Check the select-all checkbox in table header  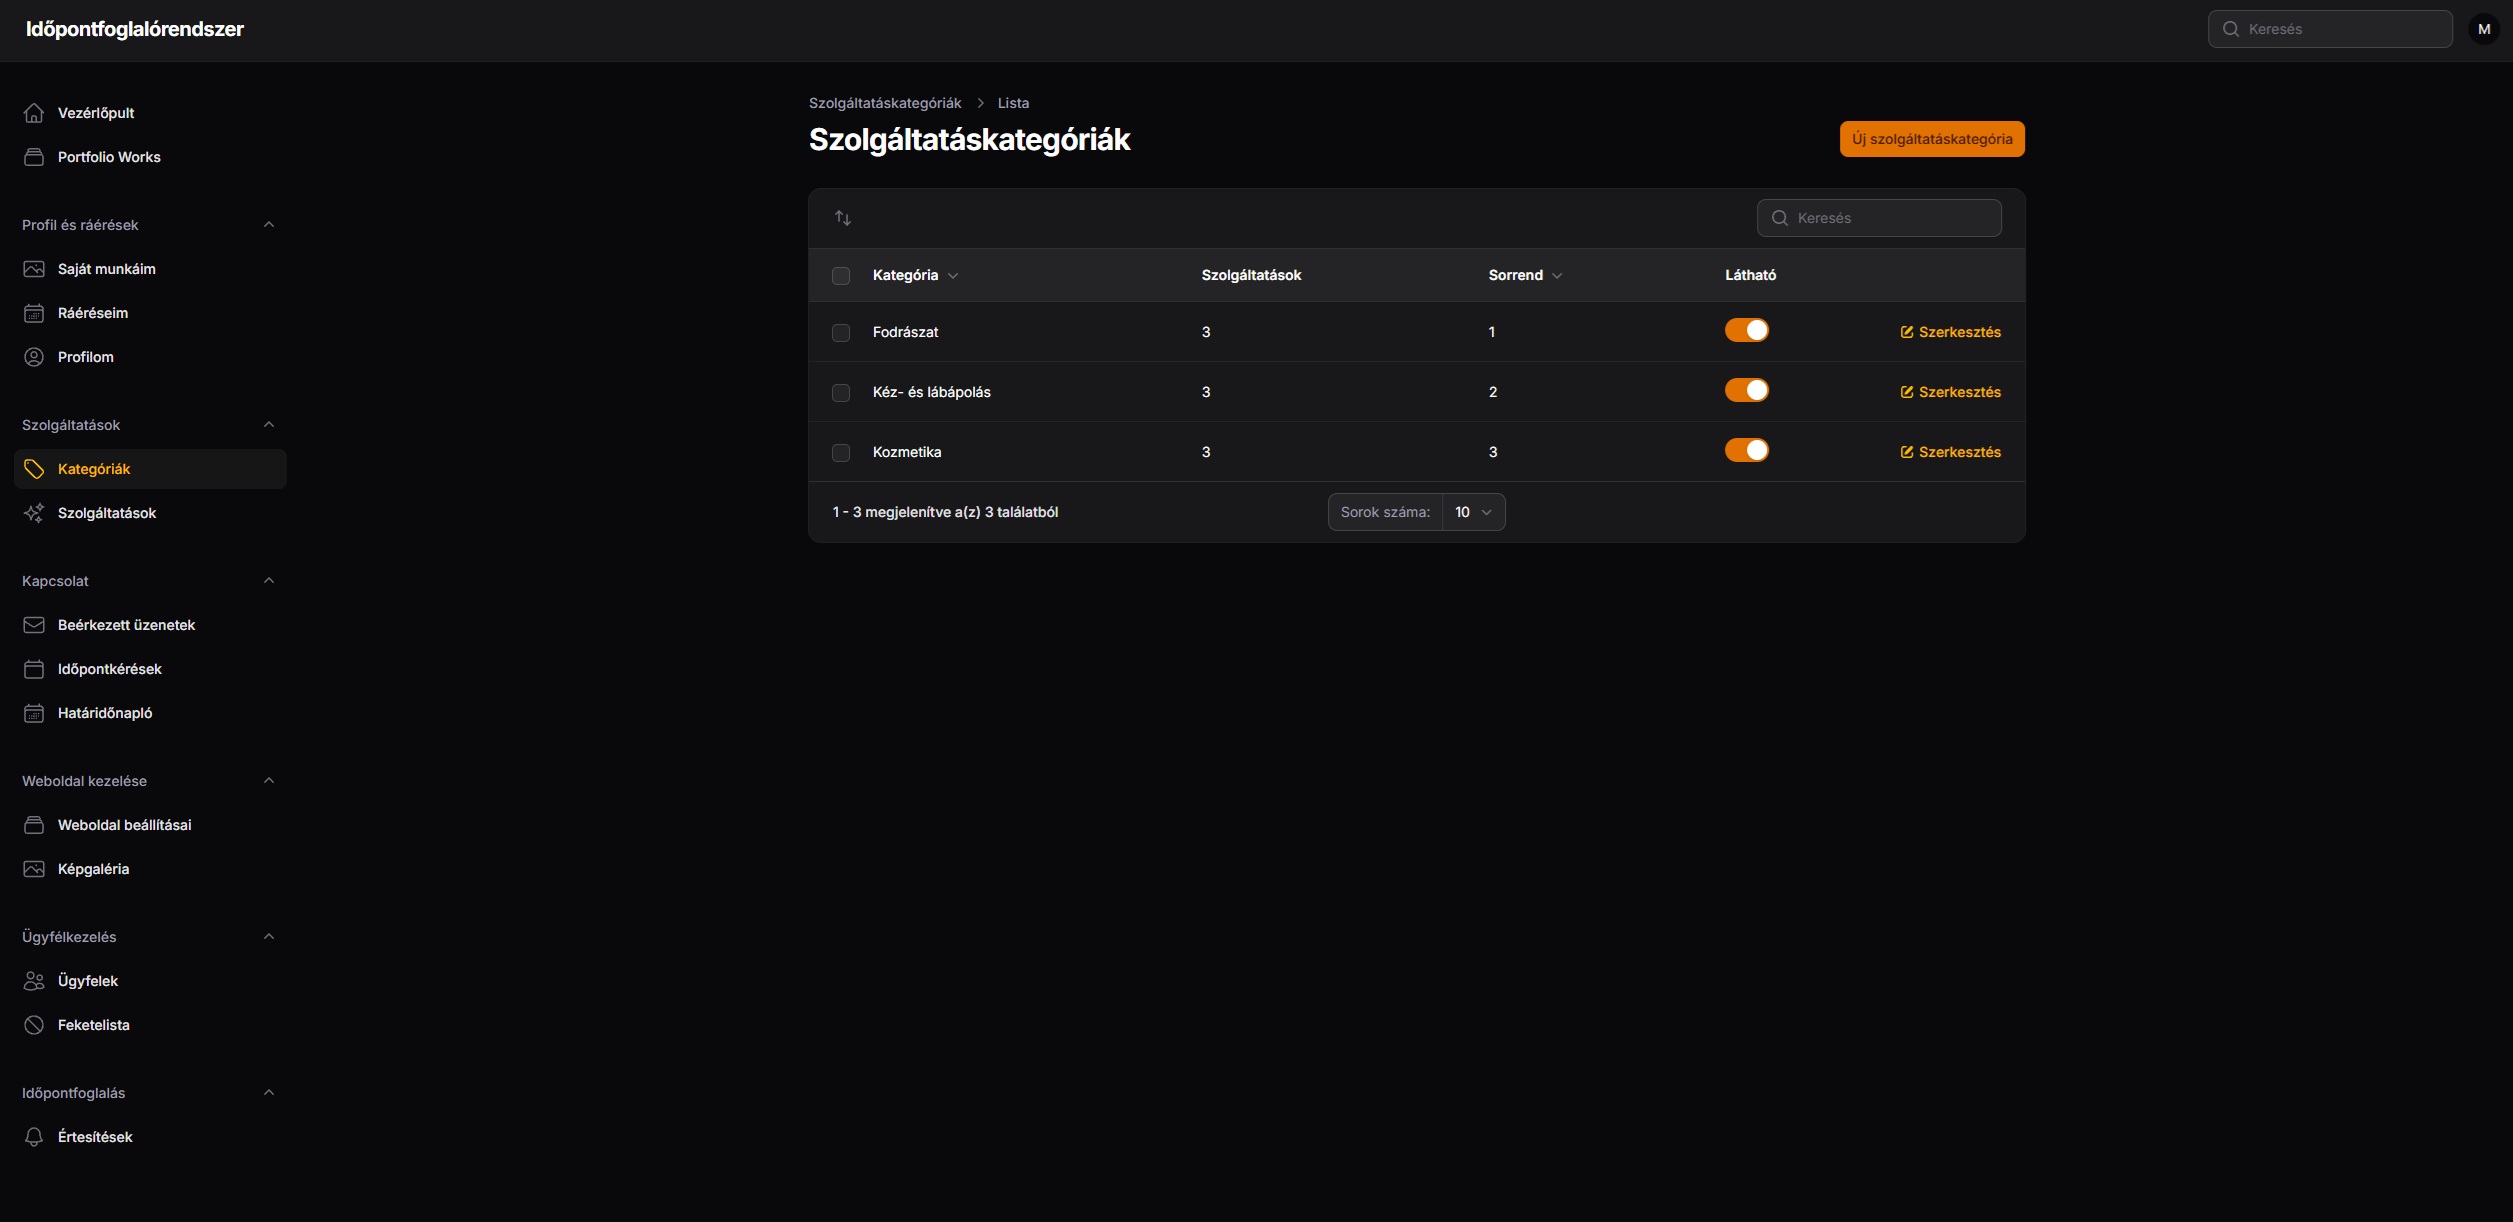pyautogui.click(x=841, y=276)
